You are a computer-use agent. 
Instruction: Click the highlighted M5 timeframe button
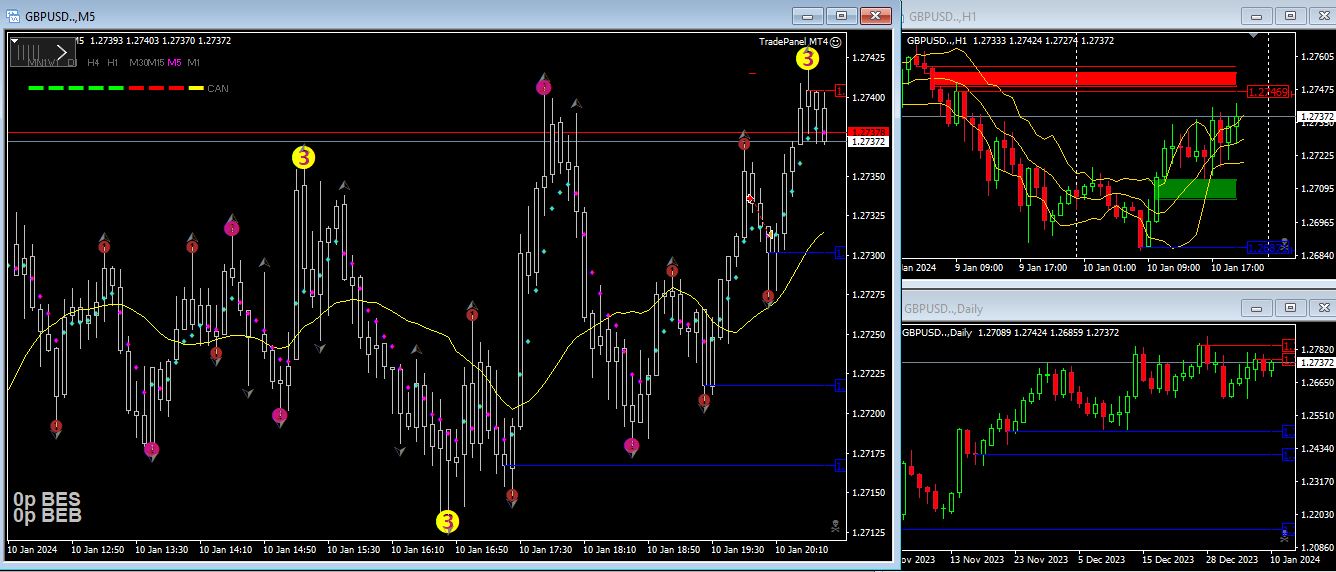click(175, 62)
